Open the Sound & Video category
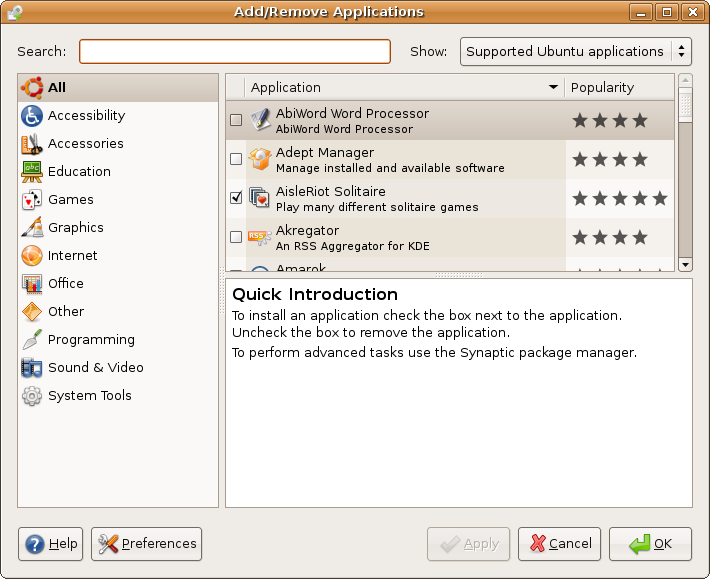This screenshot has width=710, height=579. click(x=118, y=368)
